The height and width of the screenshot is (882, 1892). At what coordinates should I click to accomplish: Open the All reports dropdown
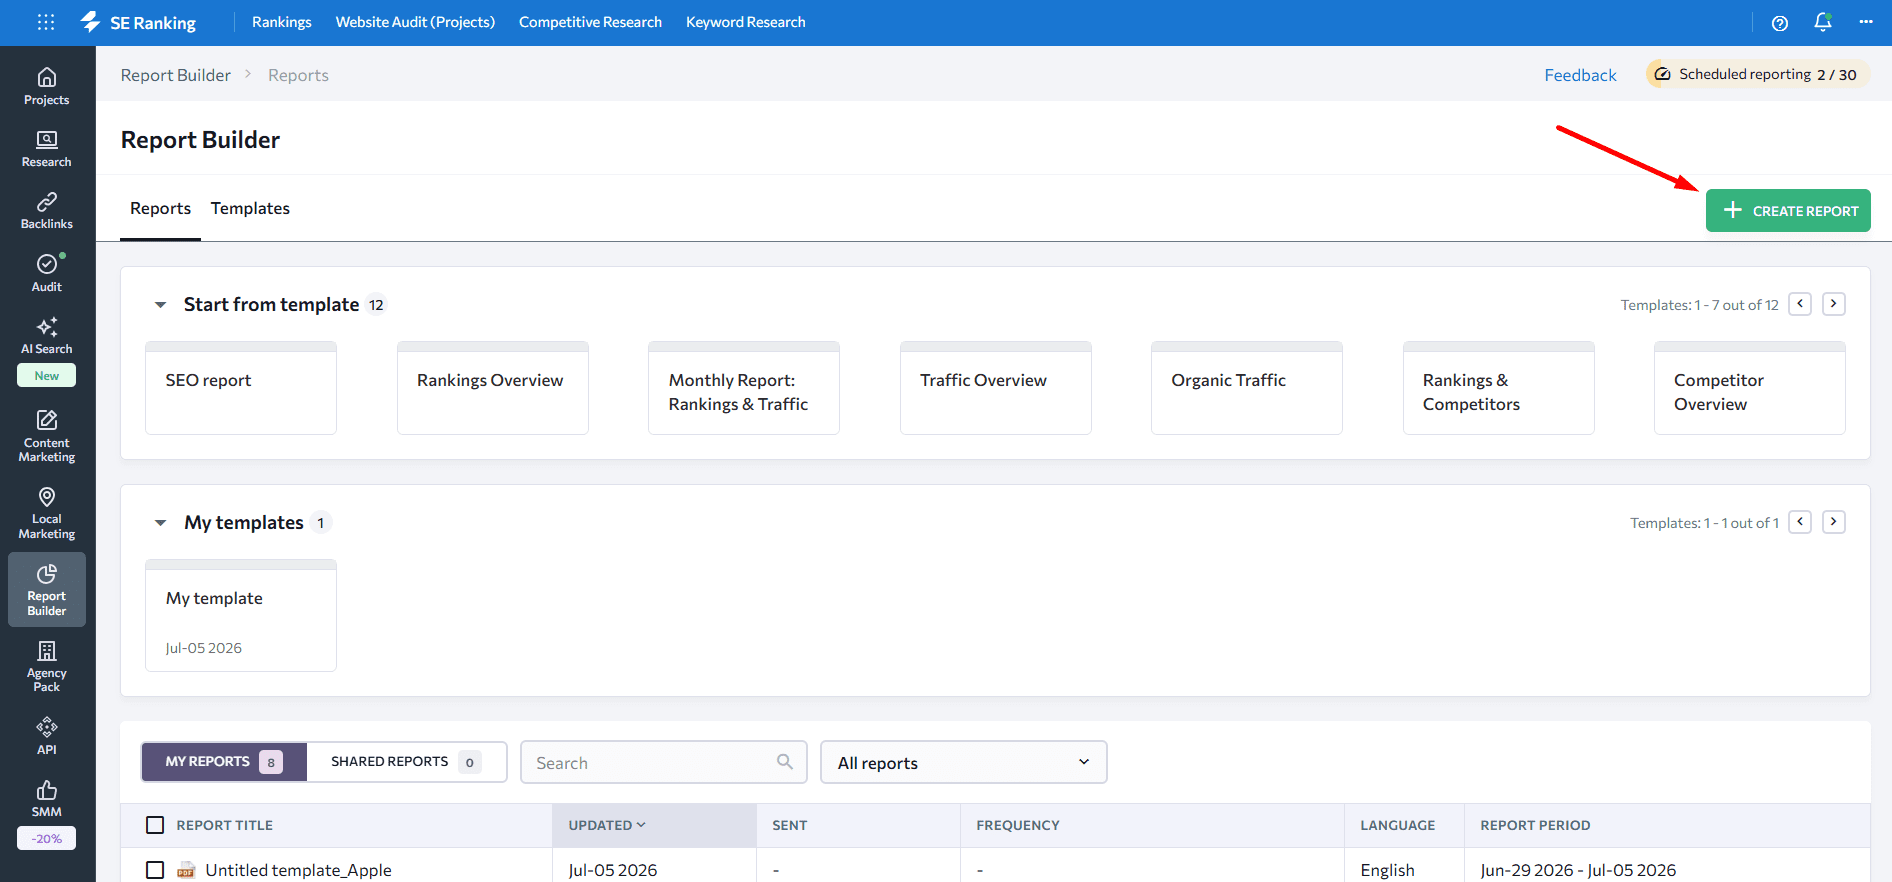[x=963, y=762]
